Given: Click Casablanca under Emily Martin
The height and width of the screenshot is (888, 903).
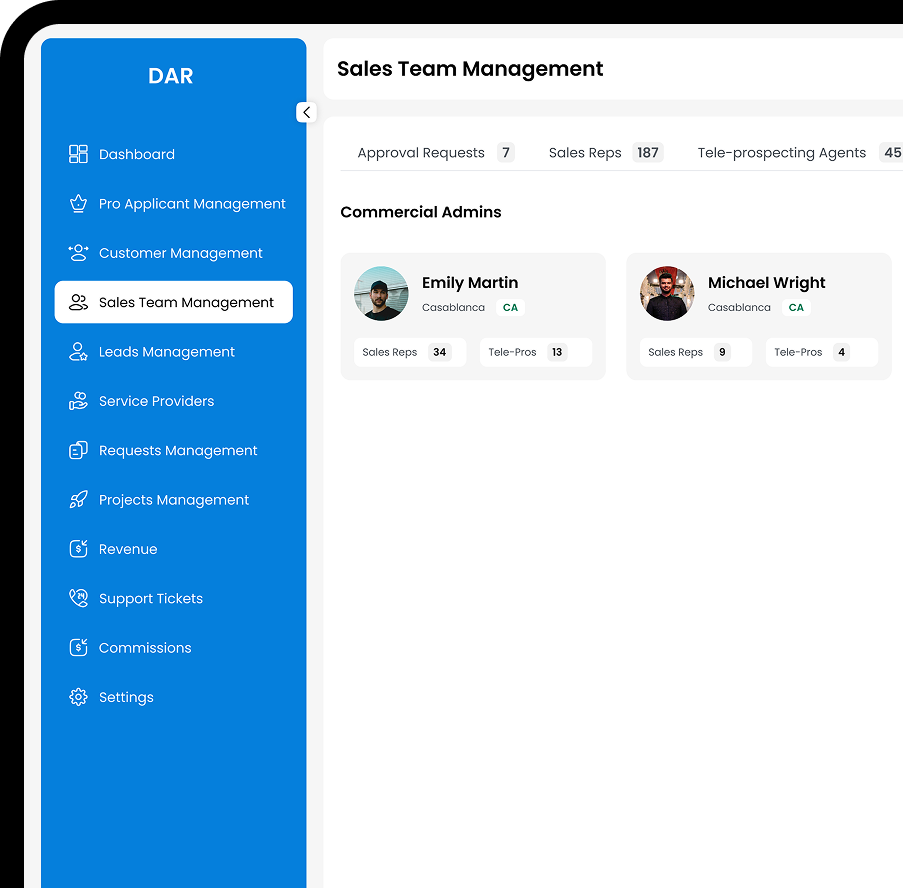Looking at the screenshot, I should tap(453, 308).
